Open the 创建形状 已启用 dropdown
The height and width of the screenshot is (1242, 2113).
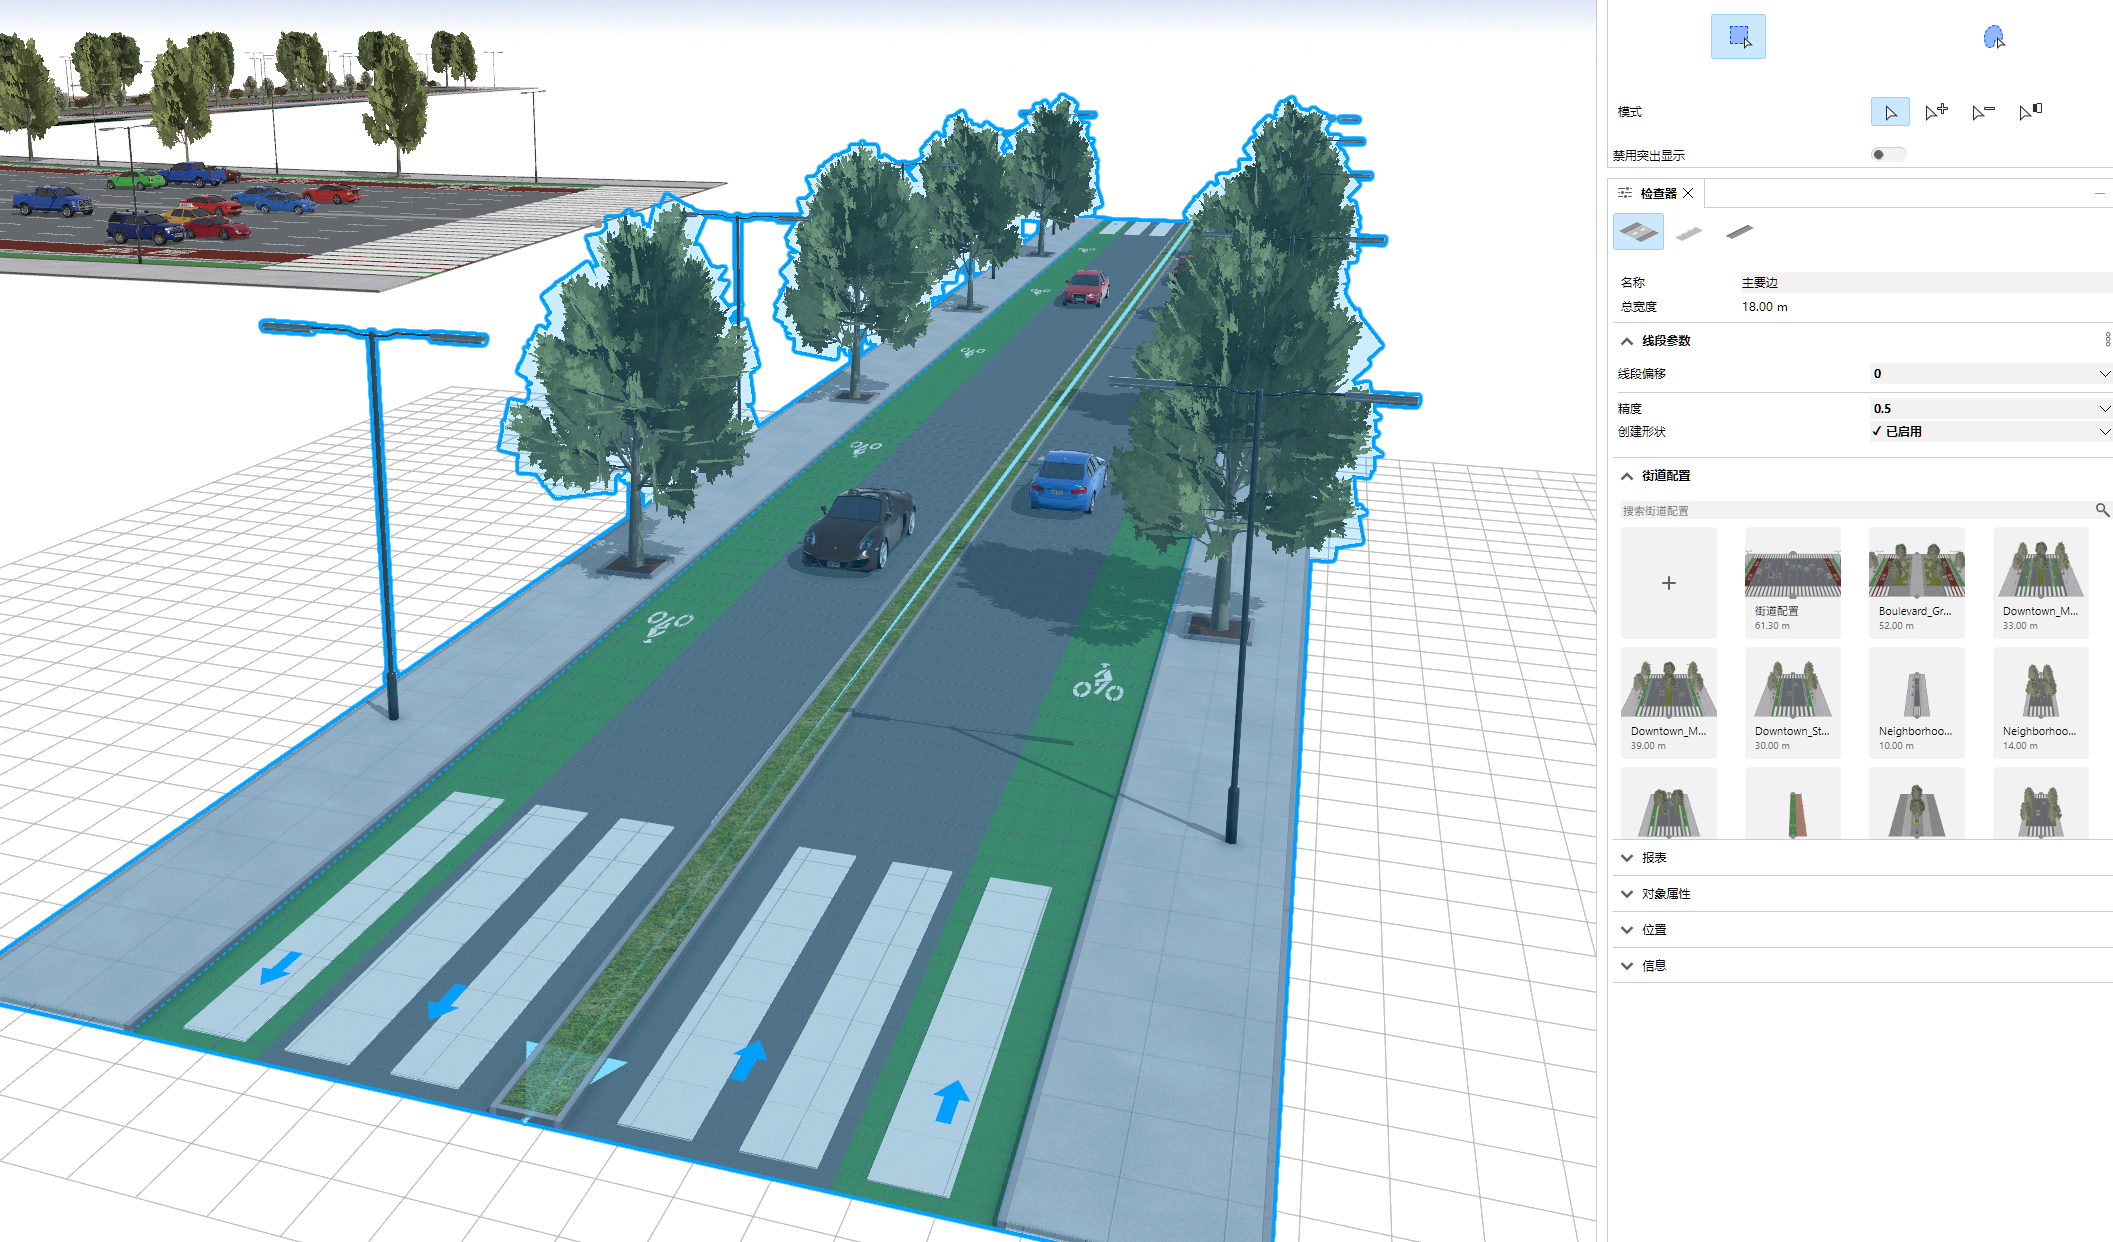(x=2104, y=432)
